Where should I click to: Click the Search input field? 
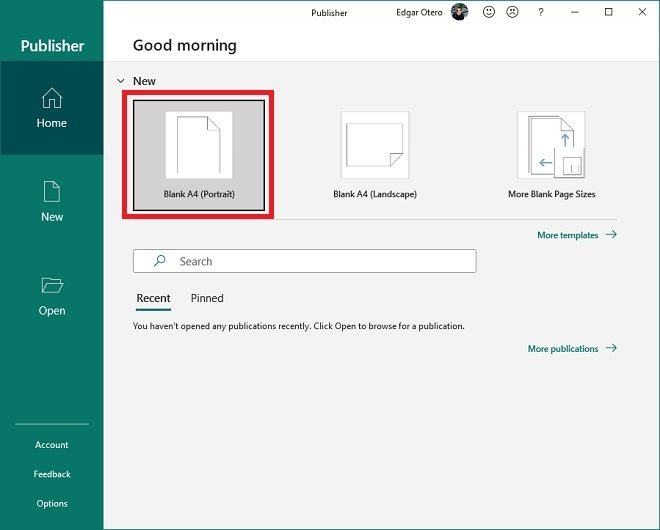click(x=305, y=261)
